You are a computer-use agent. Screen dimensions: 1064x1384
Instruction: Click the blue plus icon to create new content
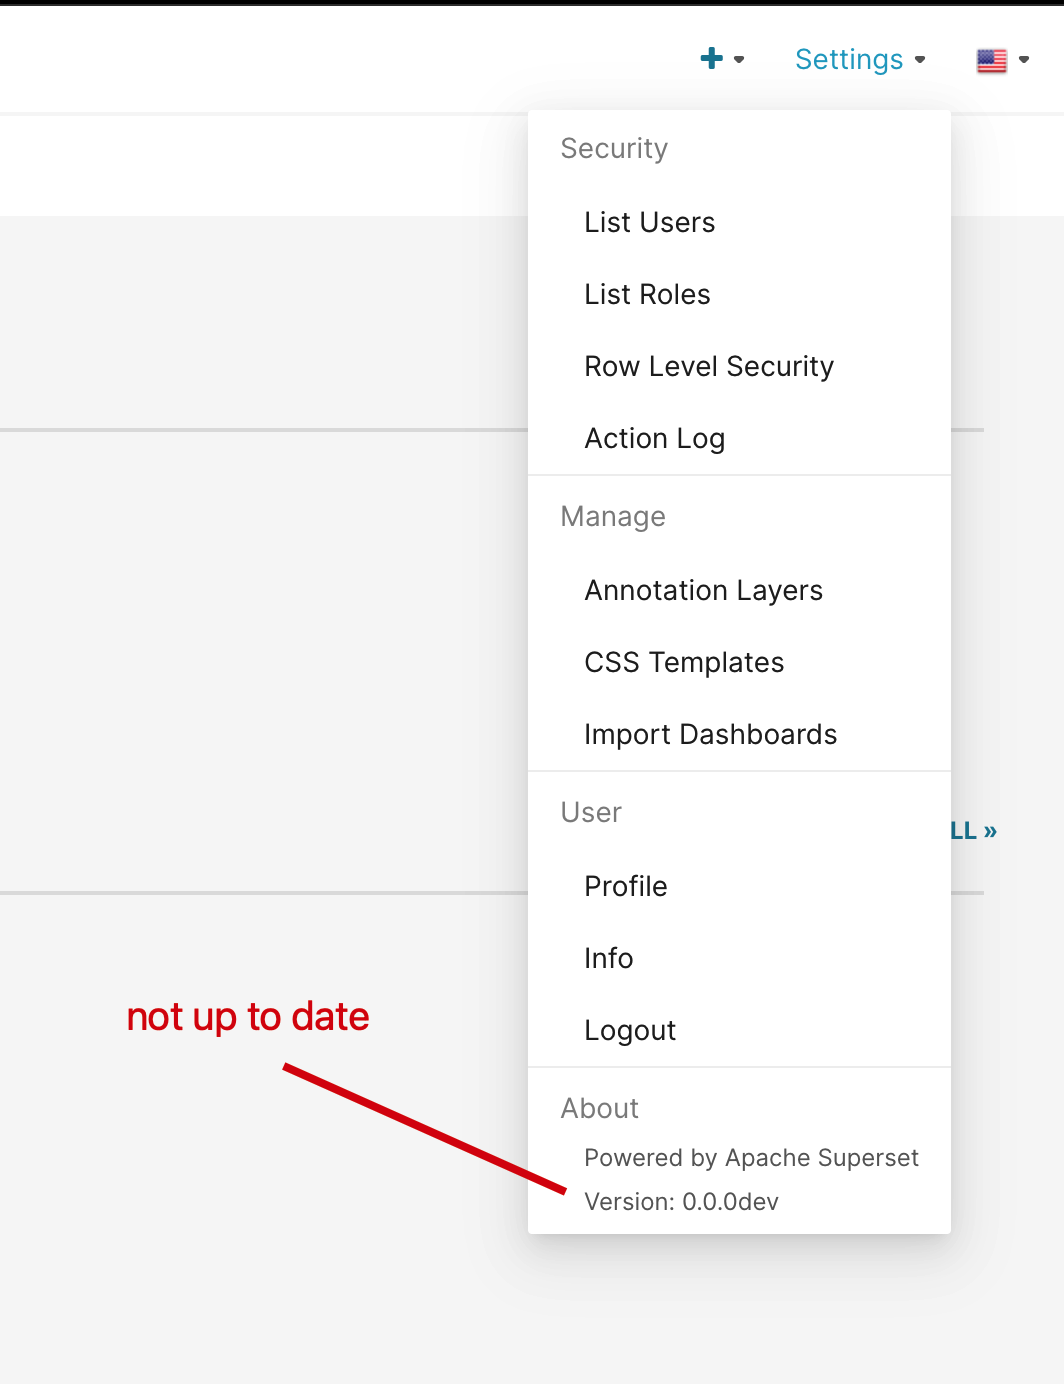pyautogui.click(x=710, y=59)
